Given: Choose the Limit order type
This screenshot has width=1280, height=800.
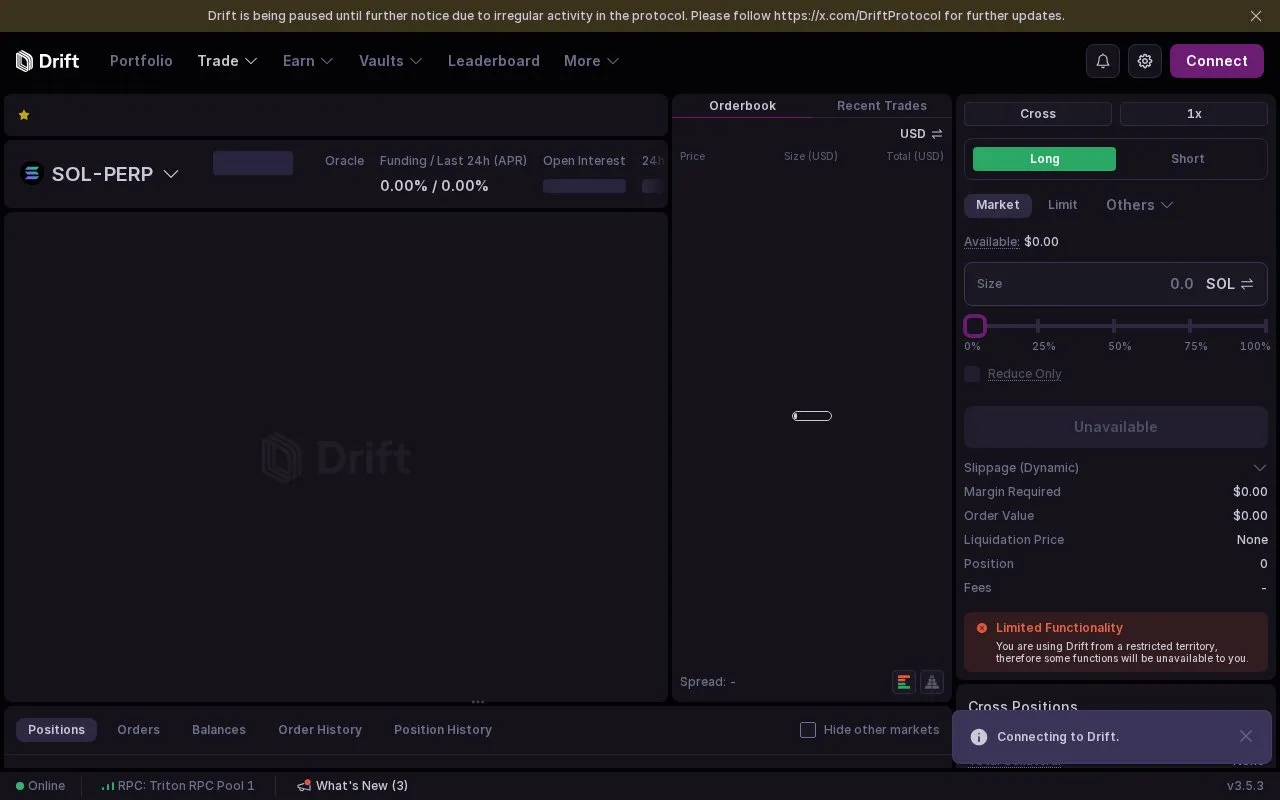Looking at the screenshot, I should [x=1063, y=205].
